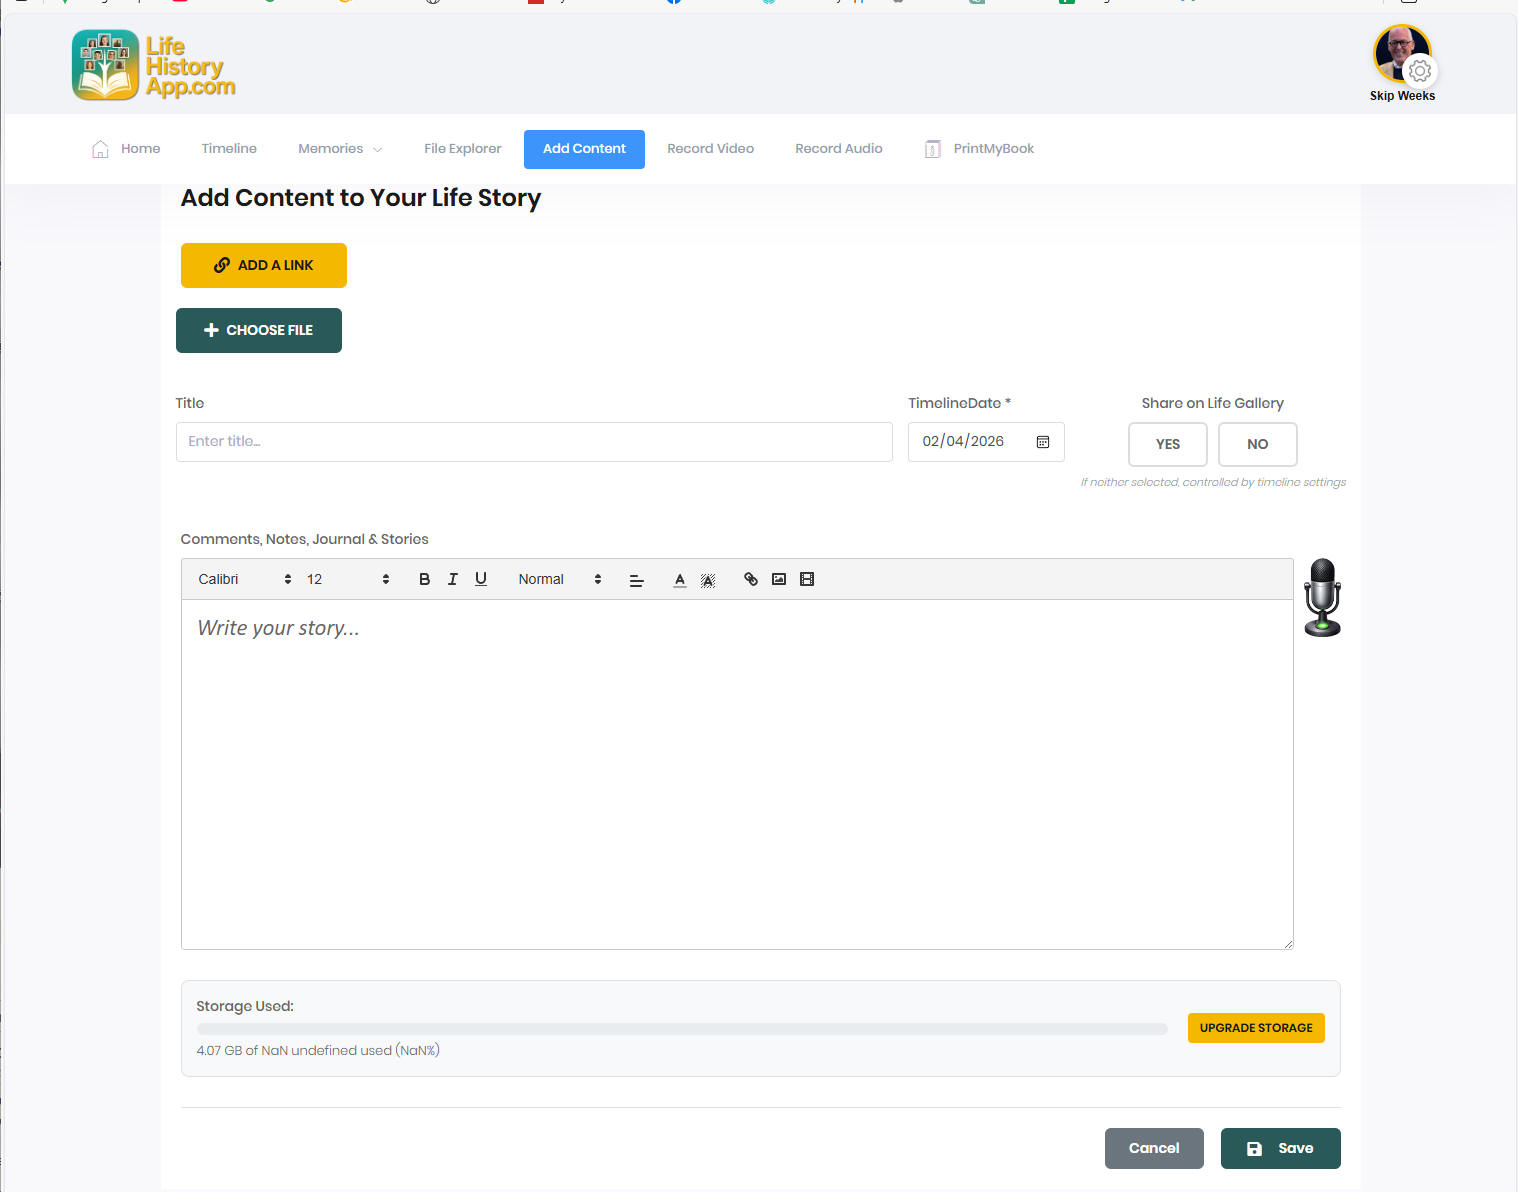Image resolution: width=1518 pixels, height=1192 pixels.
Task: Apply Underline formatting in editor
Action: (481, 579)
